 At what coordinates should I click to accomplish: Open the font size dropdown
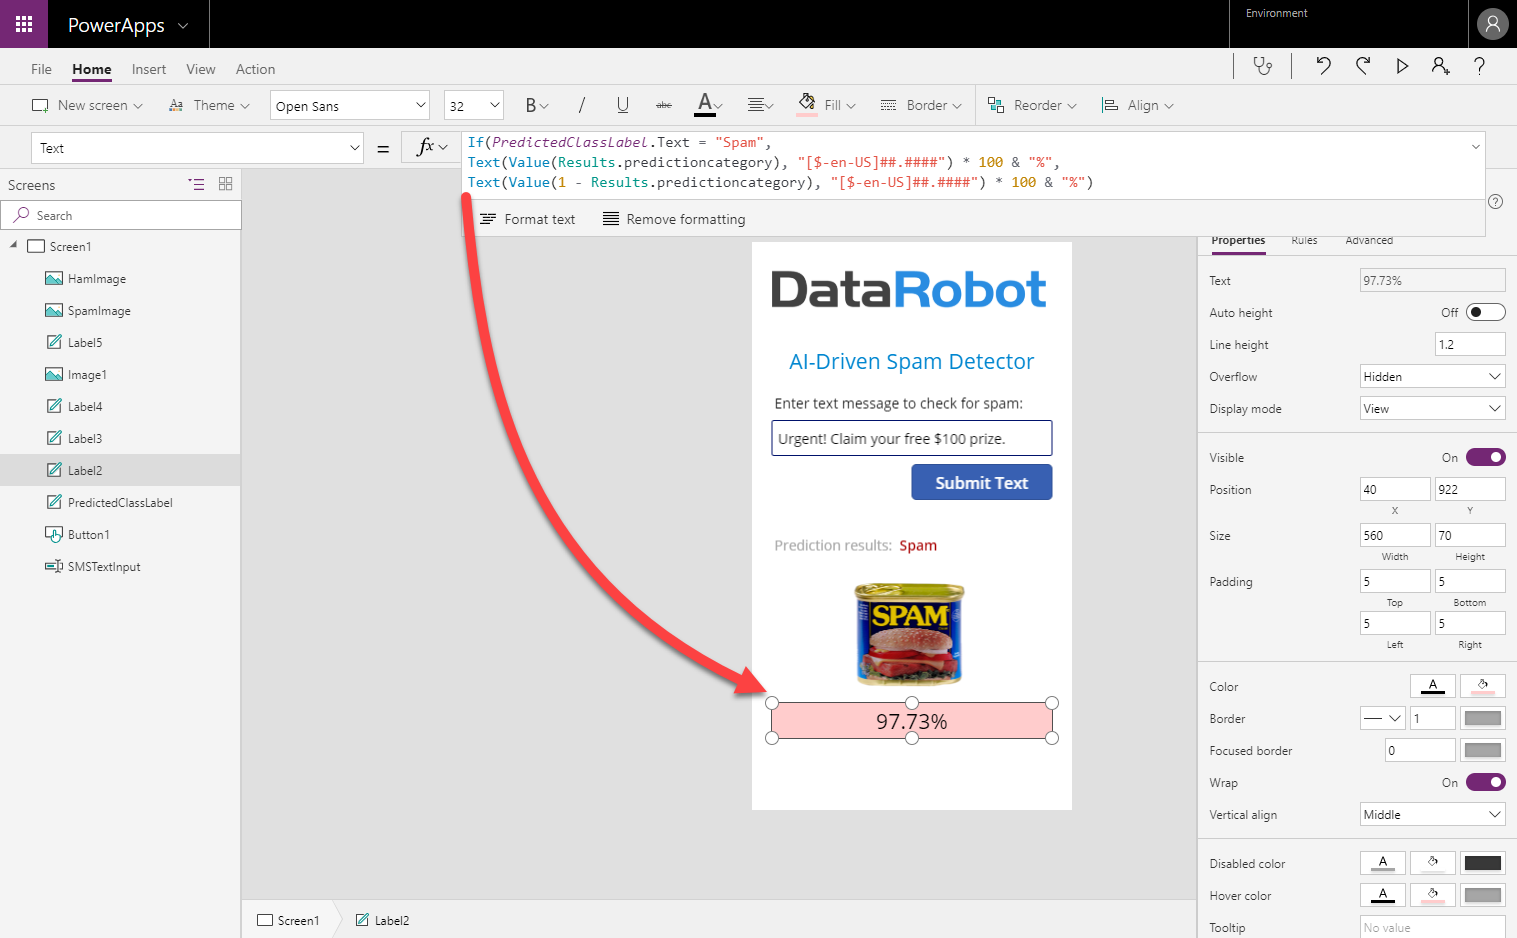click(473, 105)
